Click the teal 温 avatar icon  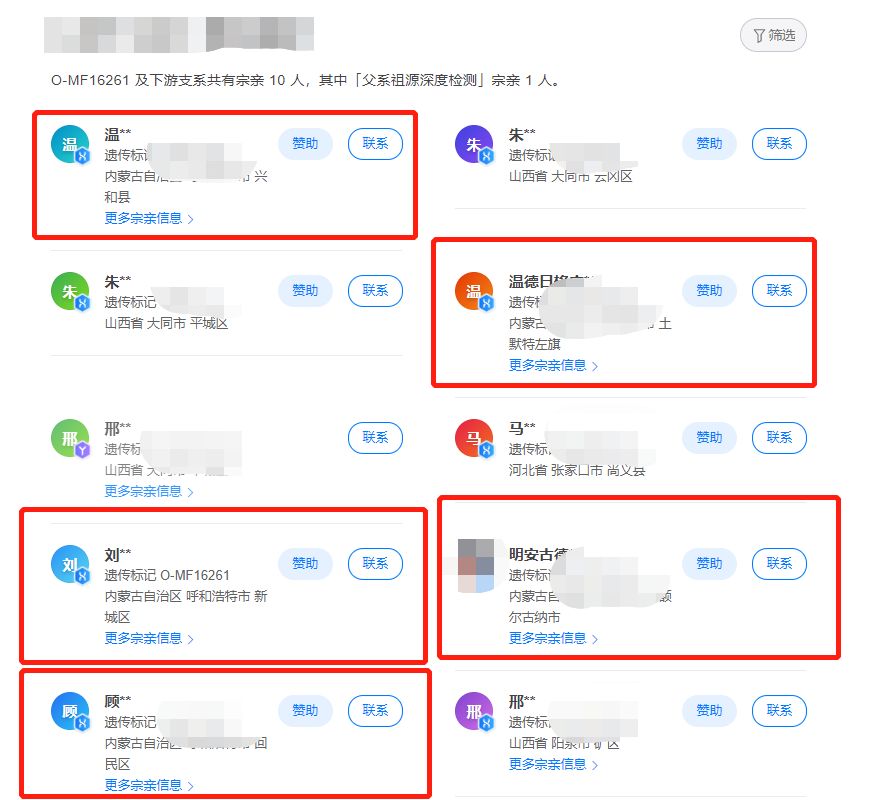pyautogui.click(x=70, y=144)
